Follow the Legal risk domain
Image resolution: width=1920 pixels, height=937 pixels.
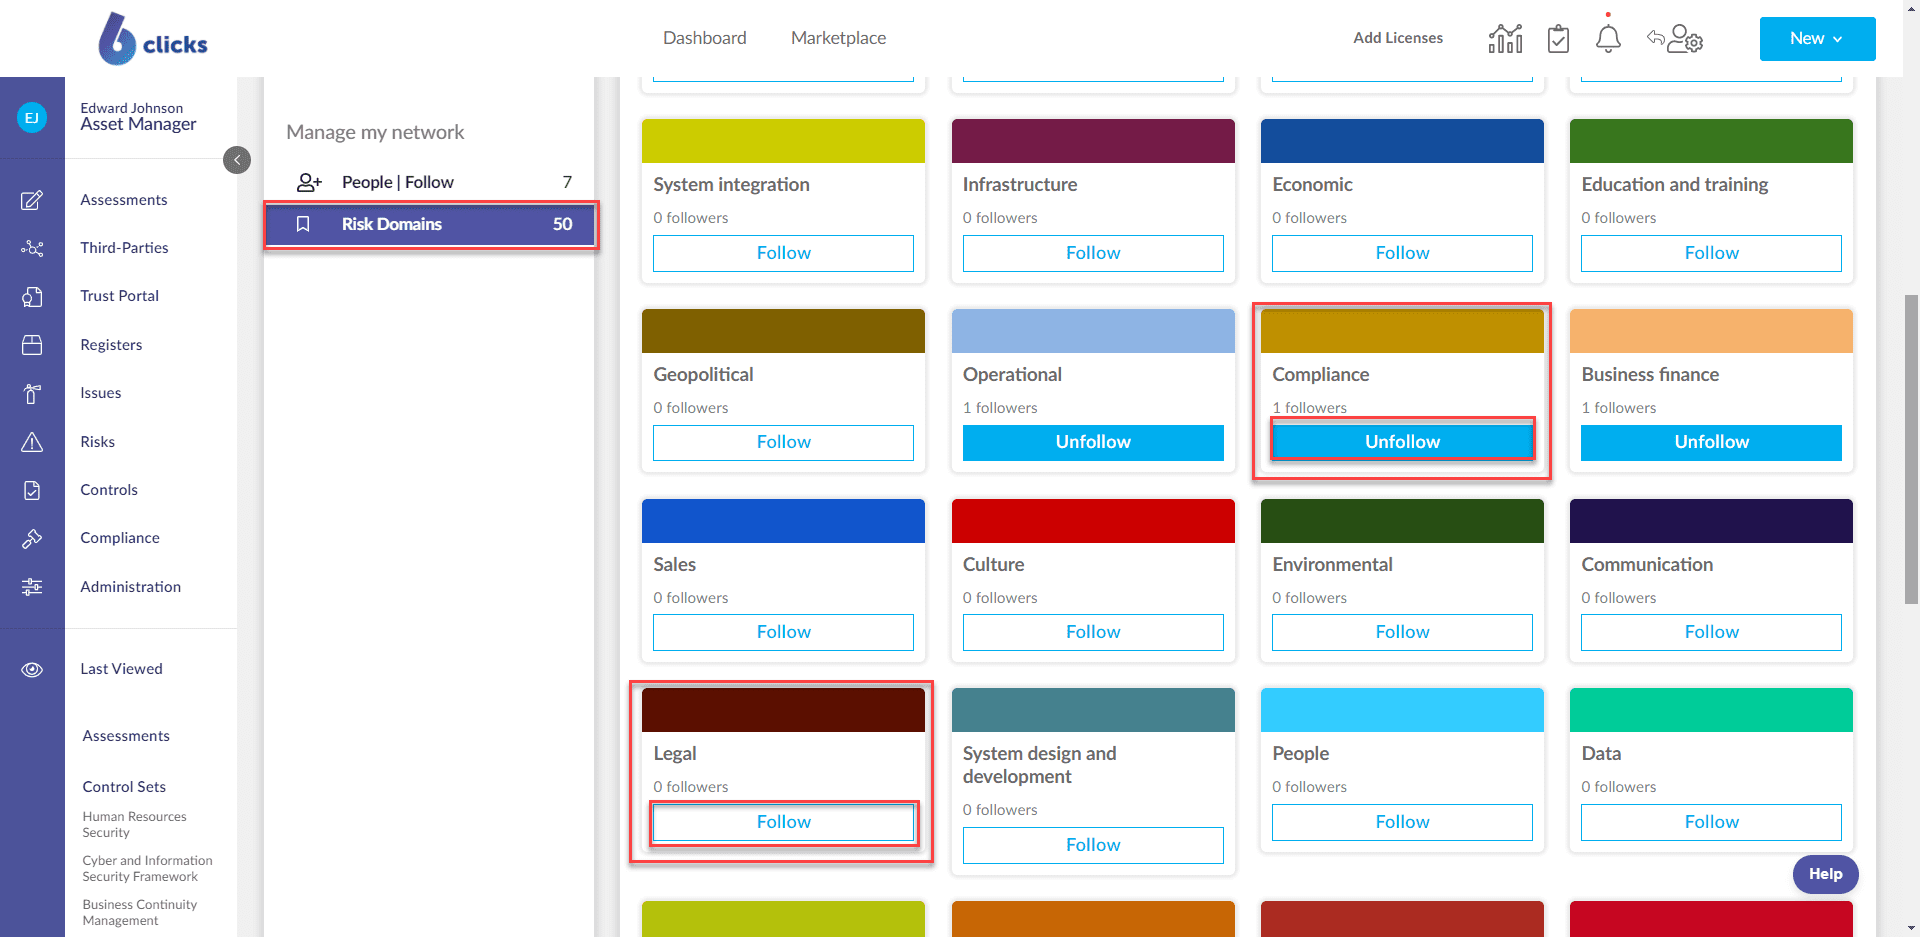click(783, 822)
